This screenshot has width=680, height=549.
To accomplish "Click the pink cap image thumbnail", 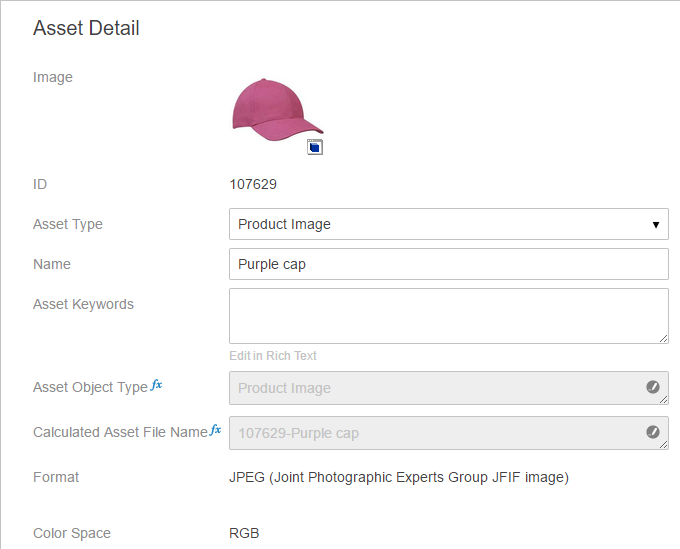I will click(275, 108).
